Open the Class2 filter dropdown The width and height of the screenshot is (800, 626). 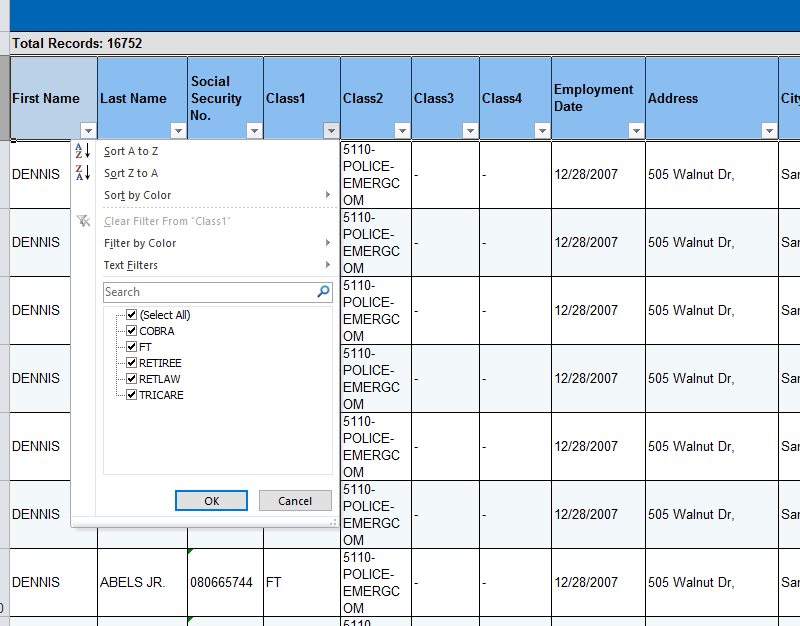(402, 131)
